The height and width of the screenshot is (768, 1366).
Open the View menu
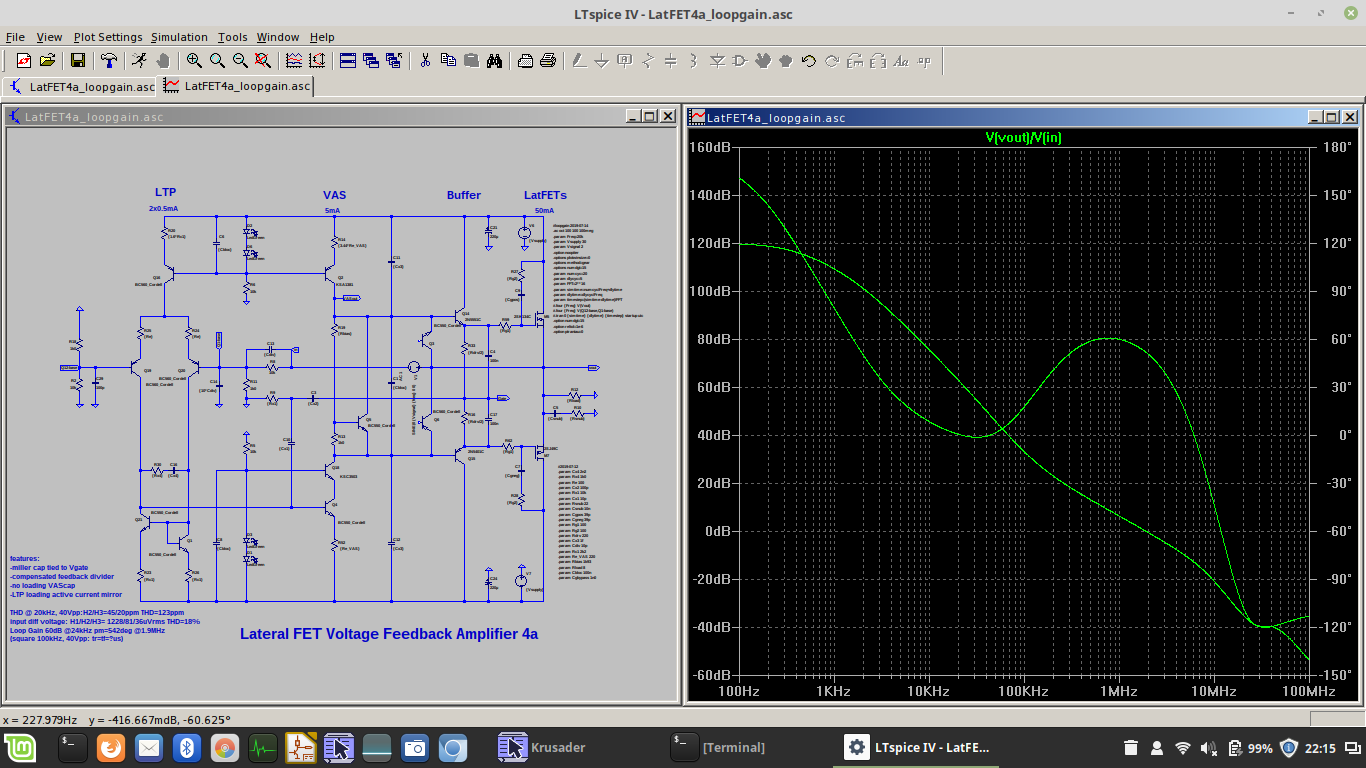point(49,37)
